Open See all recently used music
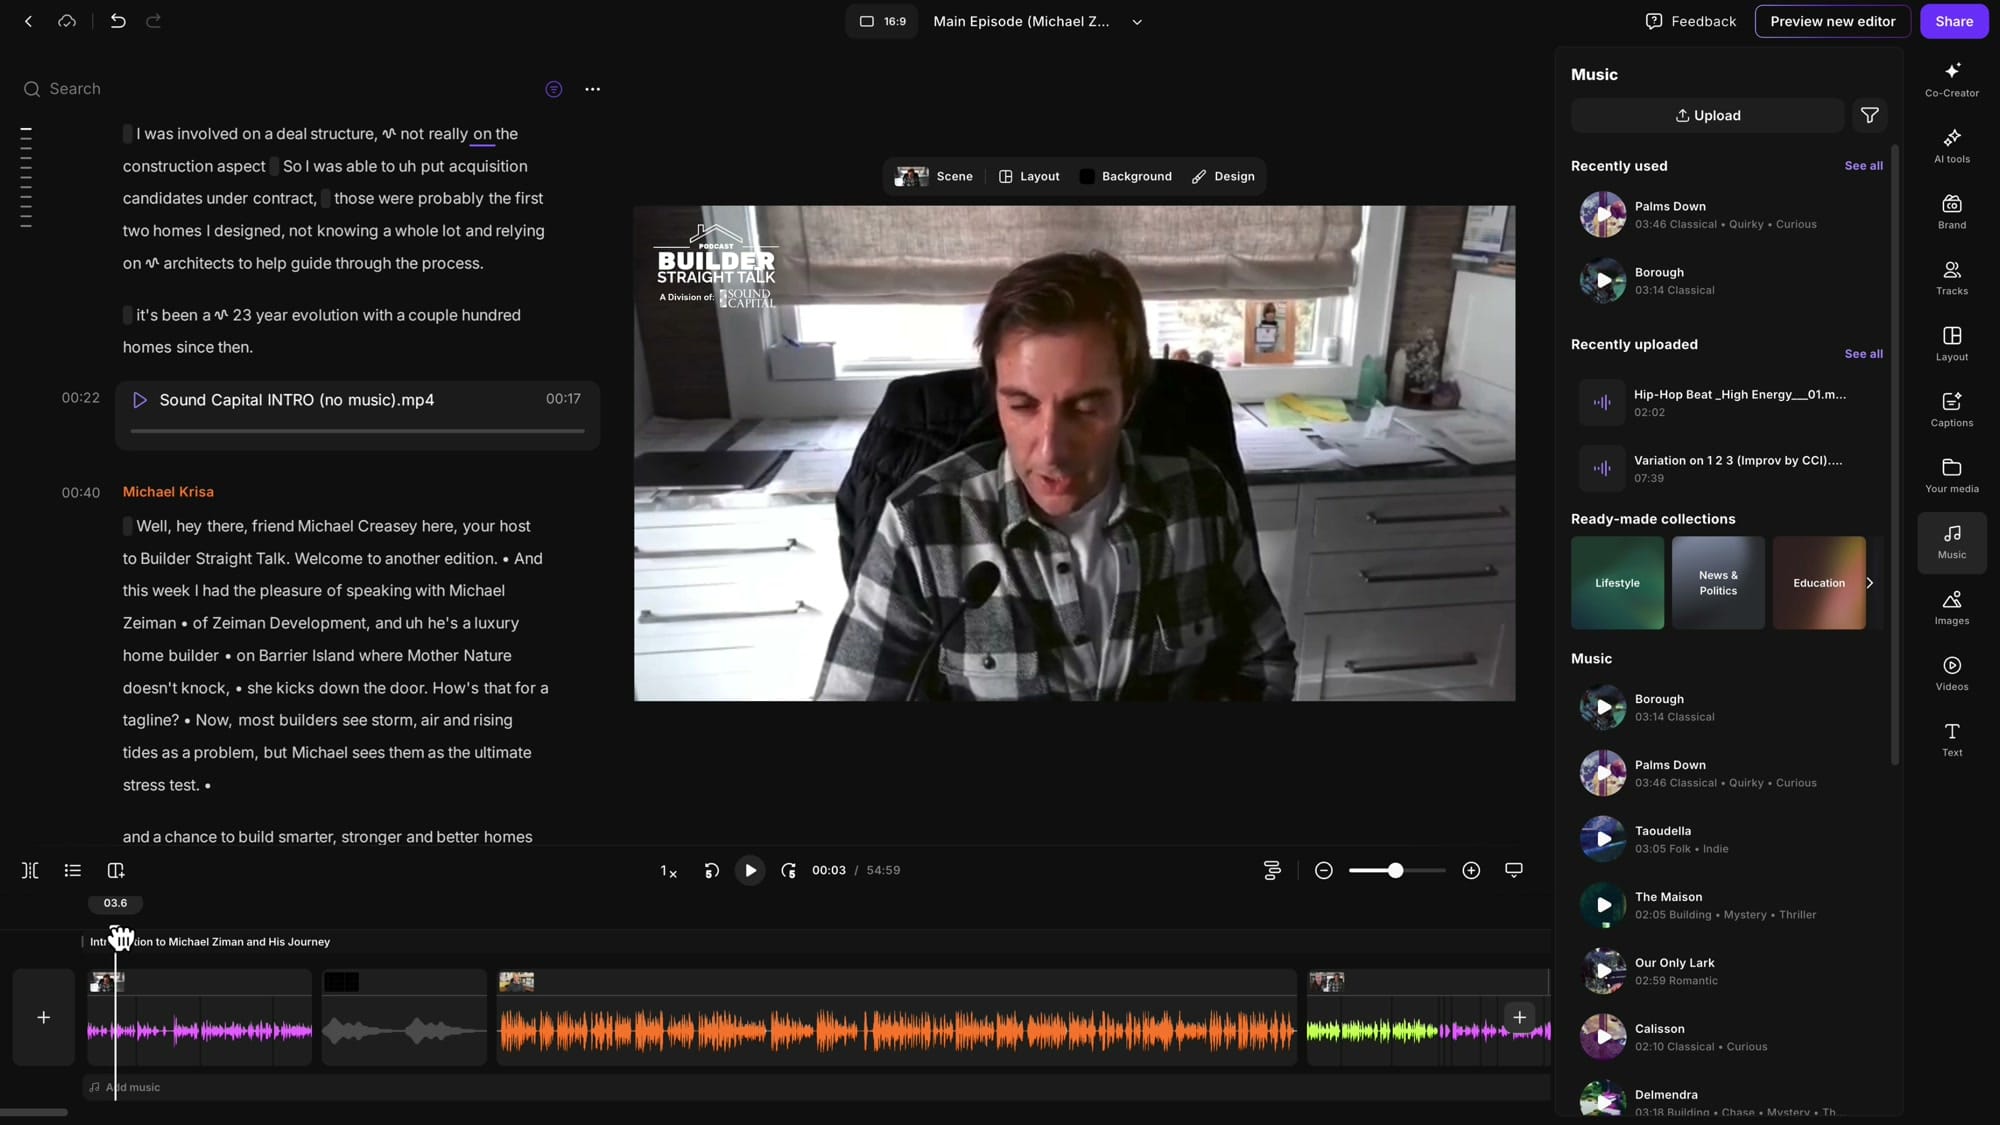 (1862, 166)
